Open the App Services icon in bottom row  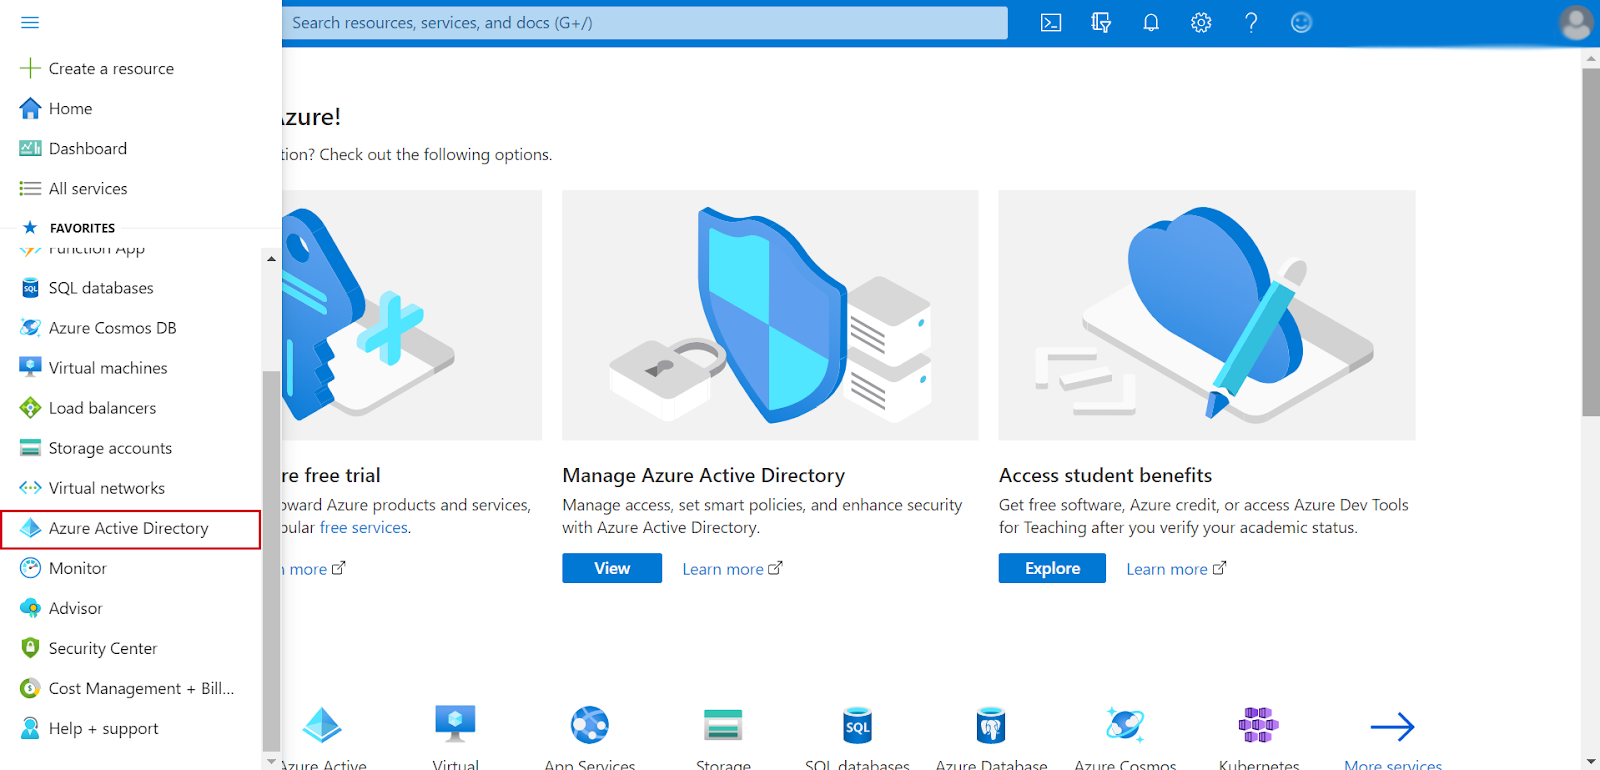coord(590,725)
